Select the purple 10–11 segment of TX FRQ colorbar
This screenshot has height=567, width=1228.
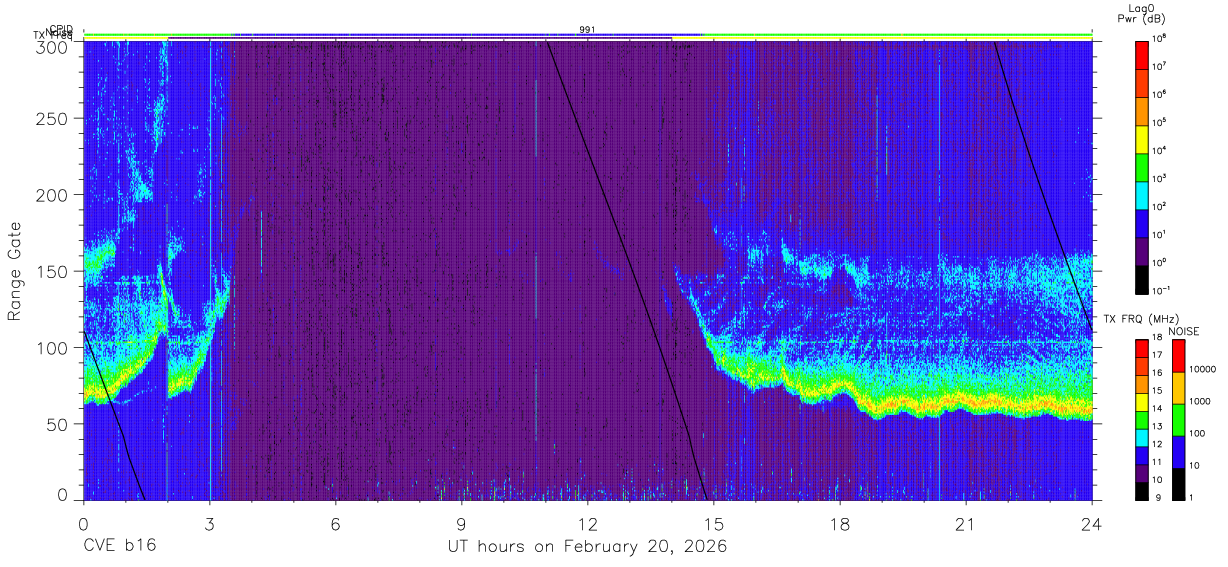pyautogui.click(x=1142, y=472)
